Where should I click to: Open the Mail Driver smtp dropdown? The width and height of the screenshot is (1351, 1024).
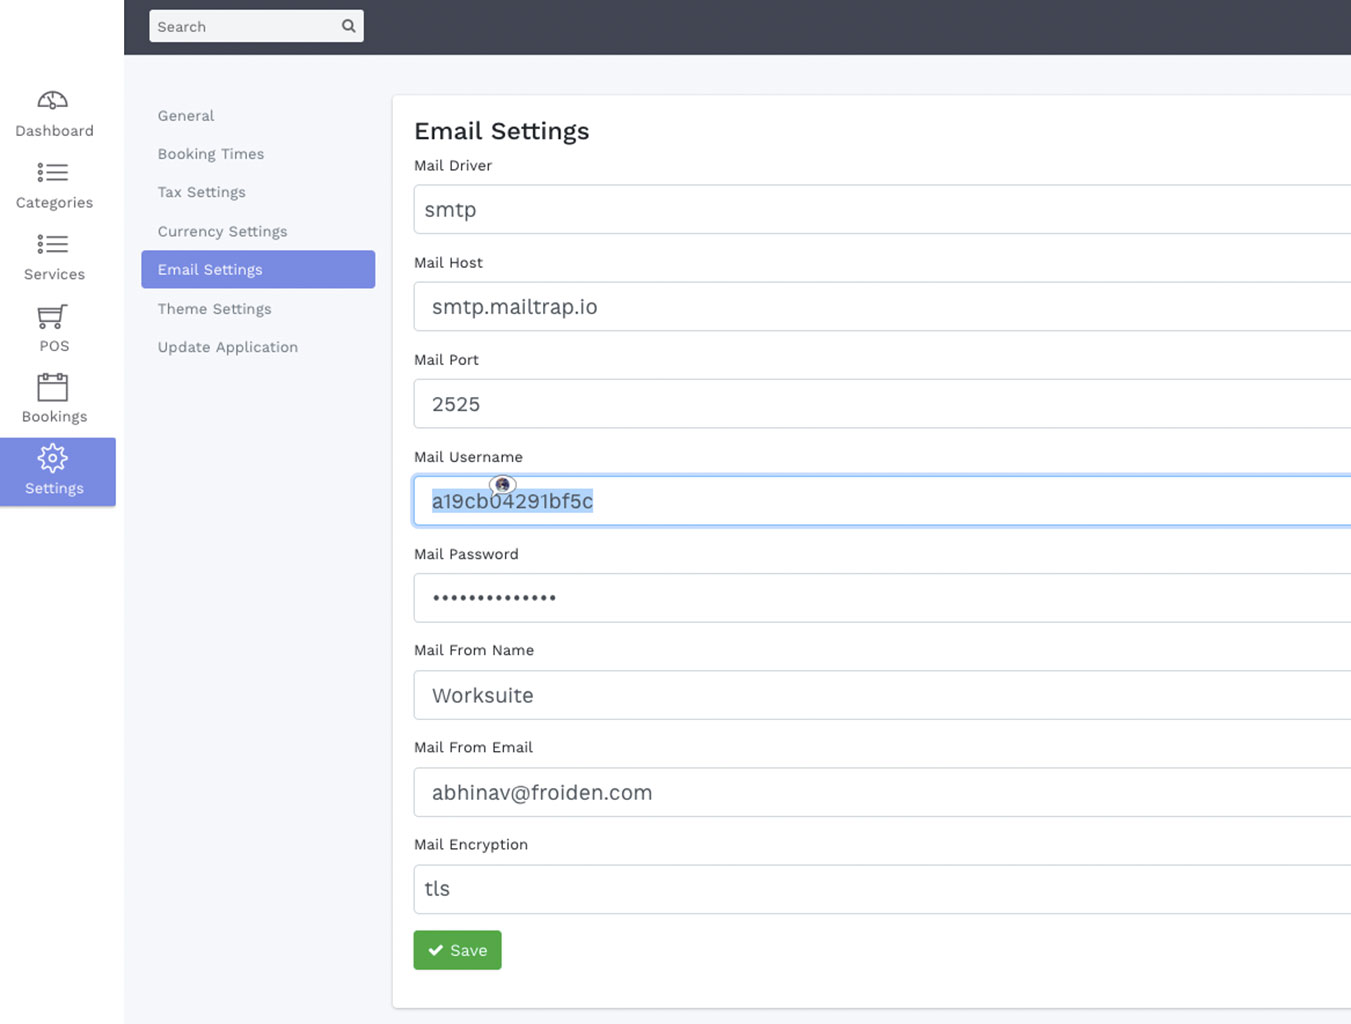(x=880, y=210)
